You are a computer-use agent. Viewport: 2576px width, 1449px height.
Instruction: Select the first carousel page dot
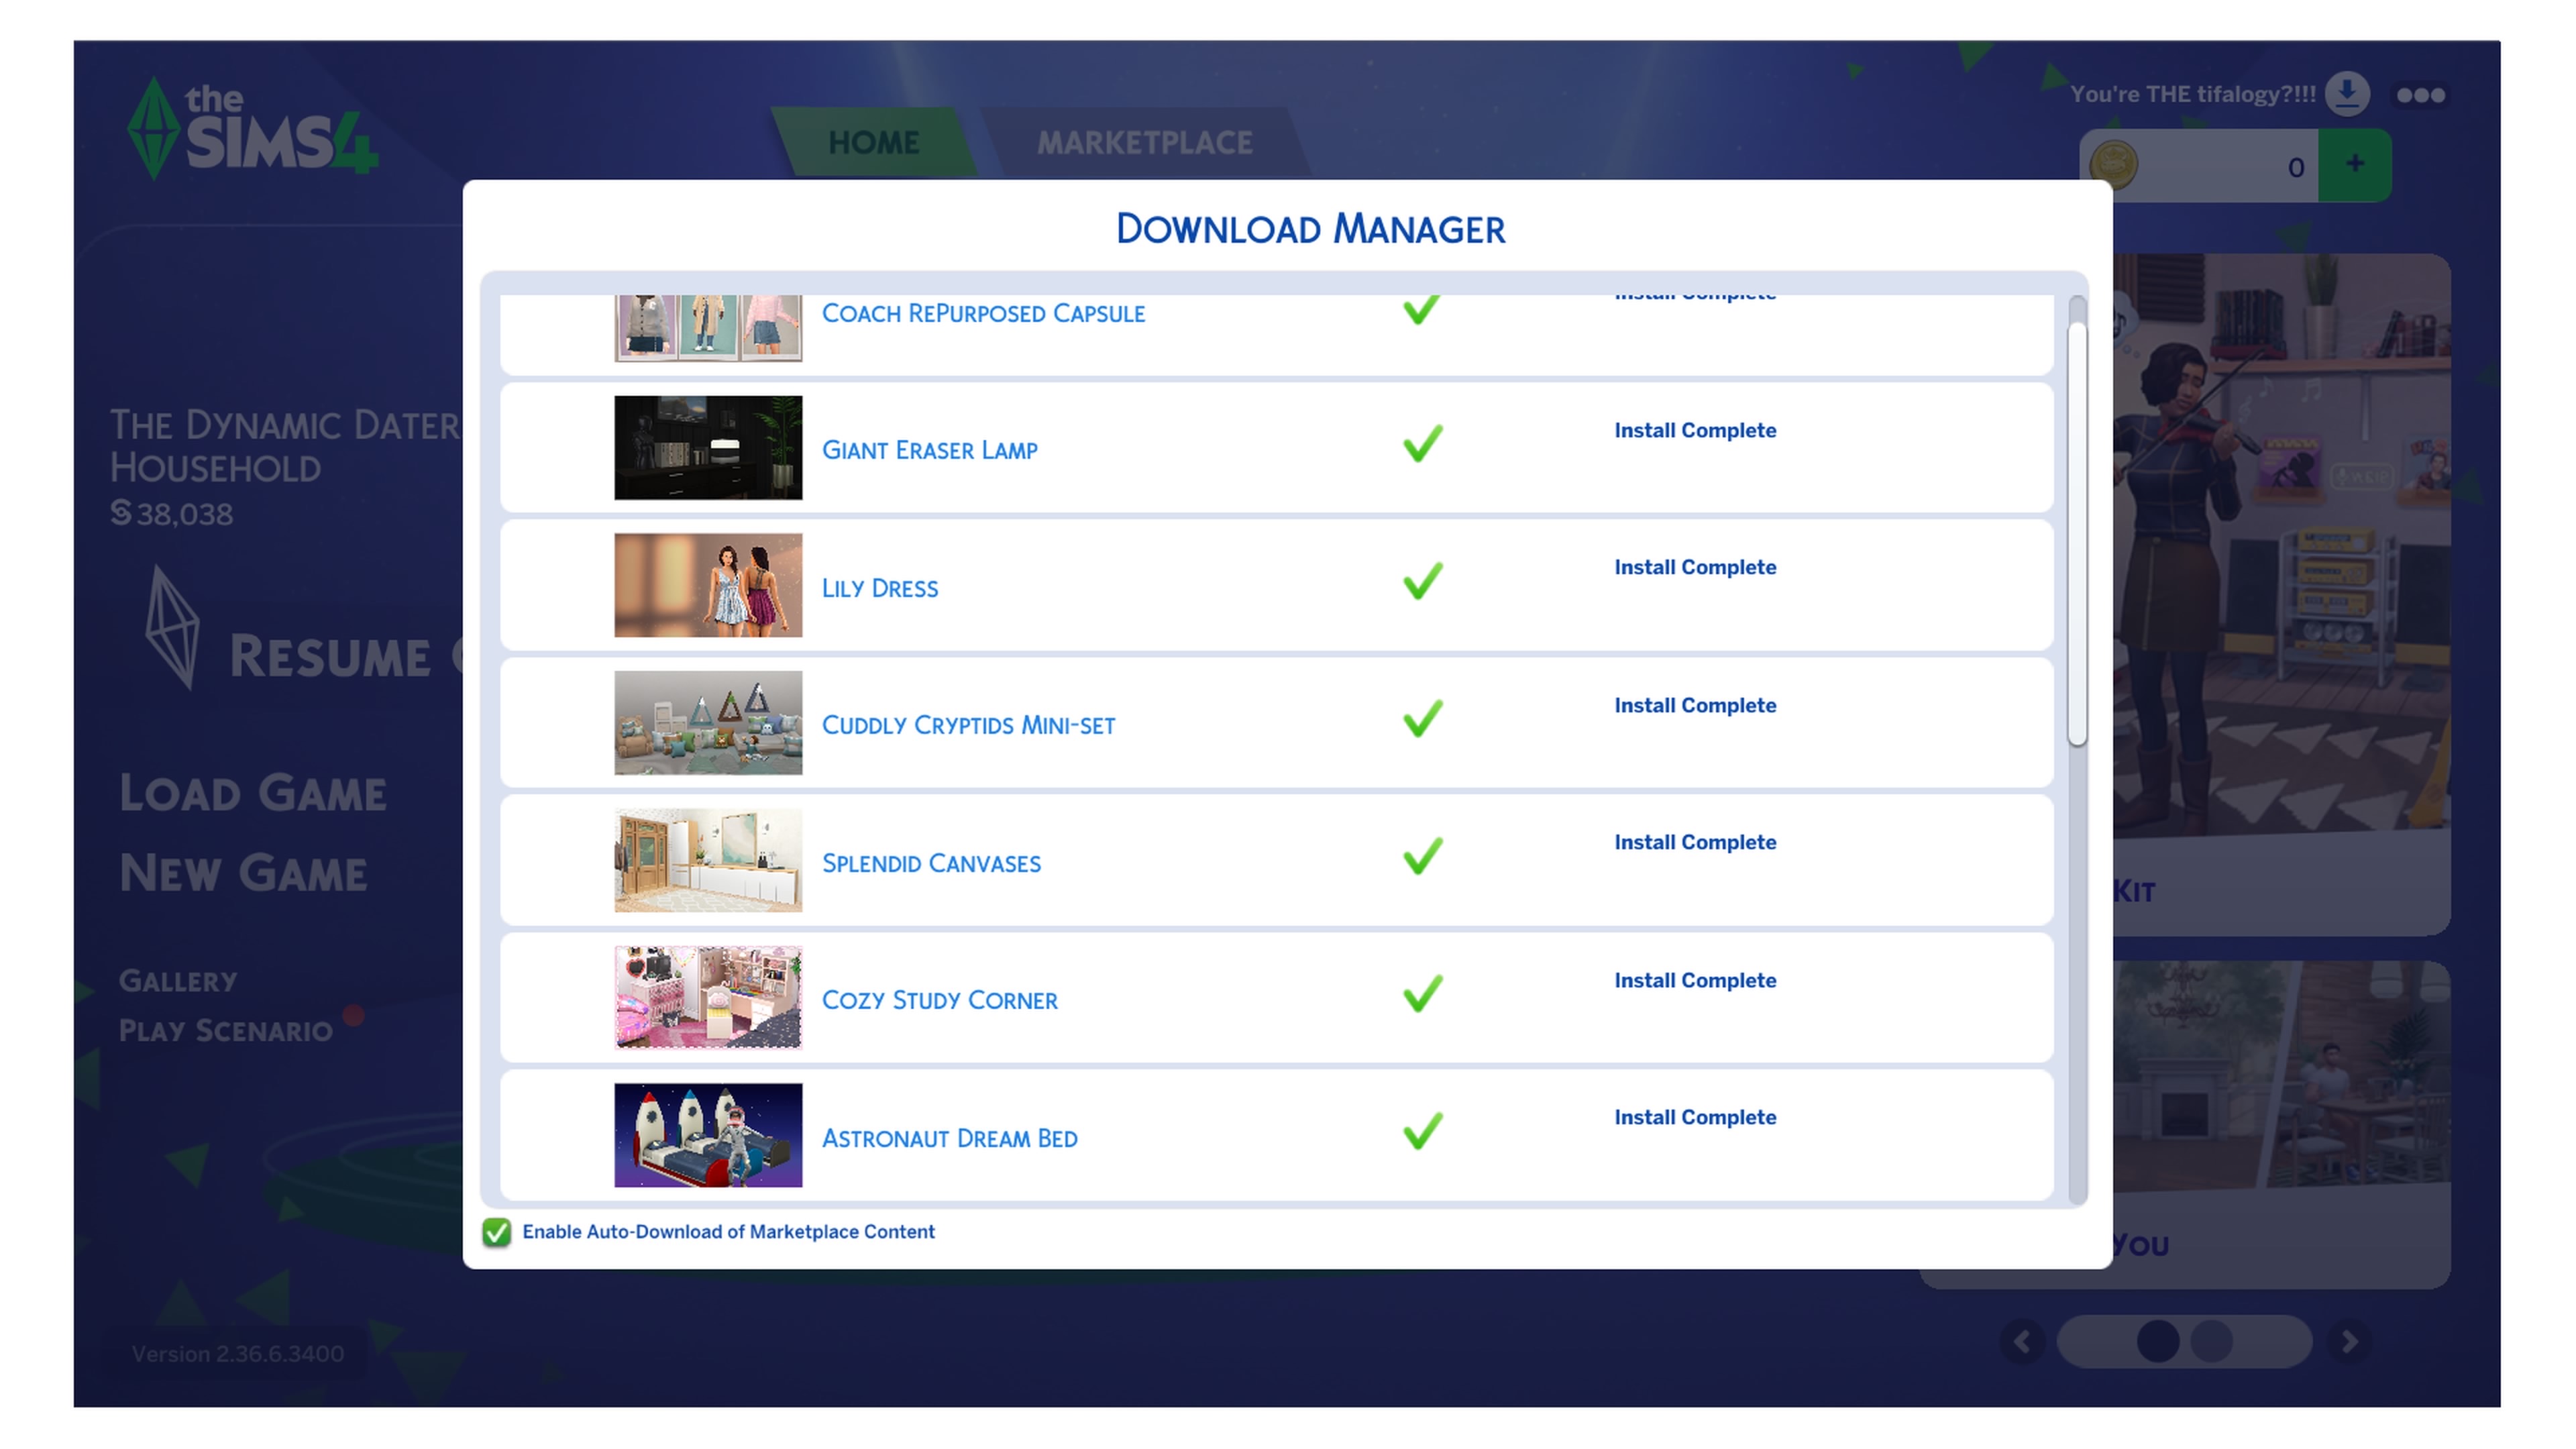pyautogui.click(x=2157, y=1341)
